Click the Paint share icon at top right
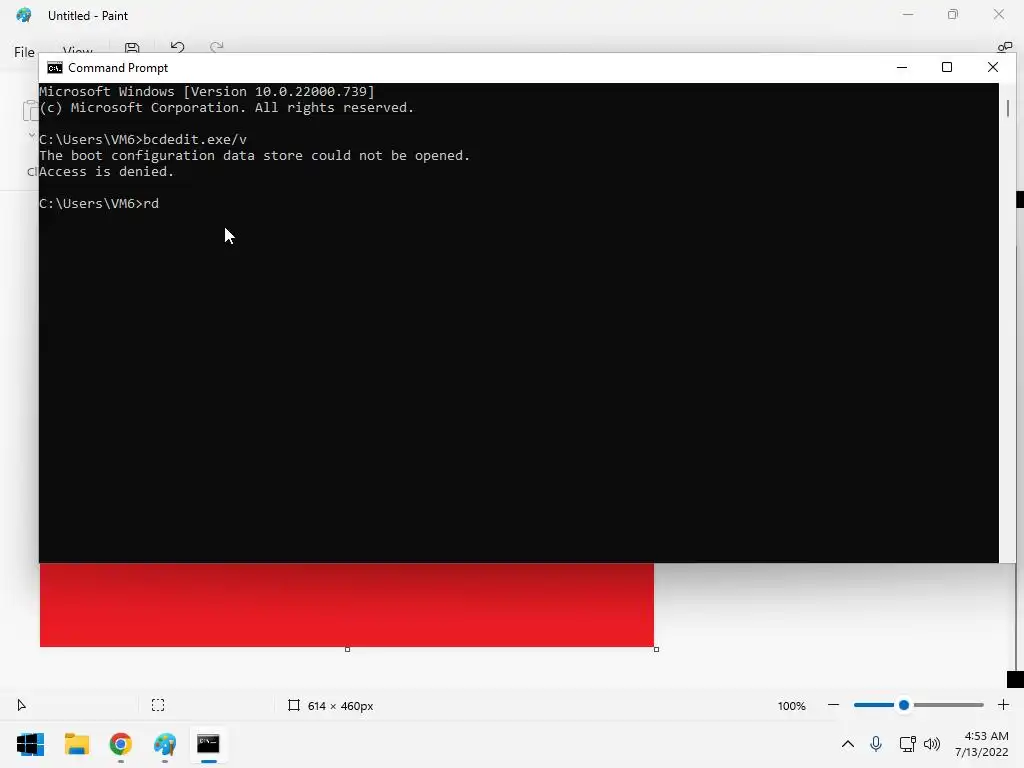The image size is (1024, 768). pyautogui.click(x=1004, y=46)
